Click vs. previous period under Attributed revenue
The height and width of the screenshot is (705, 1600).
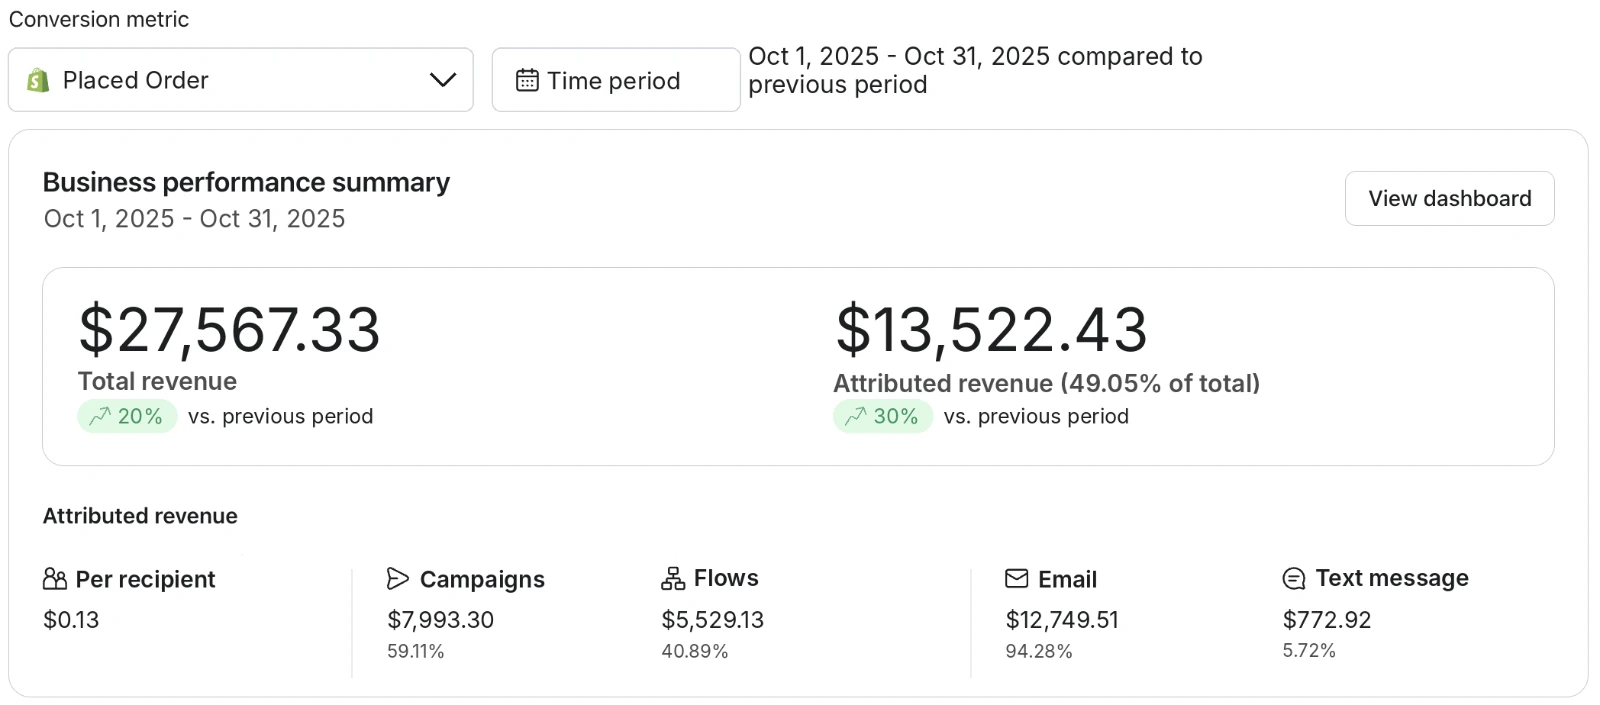(1036, 416)
